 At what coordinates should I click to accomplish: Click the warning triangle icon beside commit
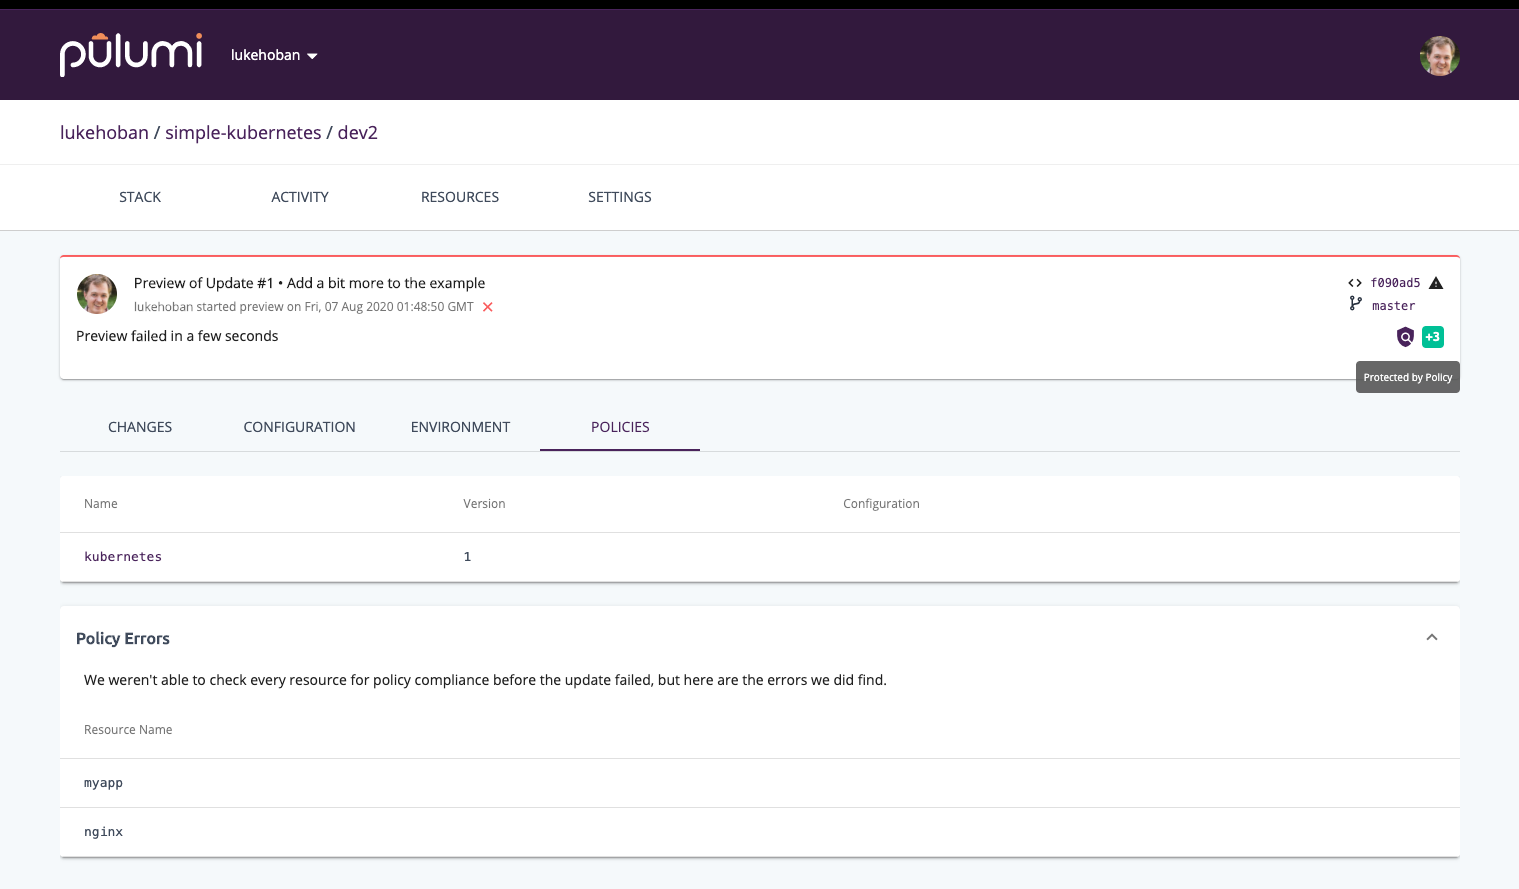tap(1436, 283)
